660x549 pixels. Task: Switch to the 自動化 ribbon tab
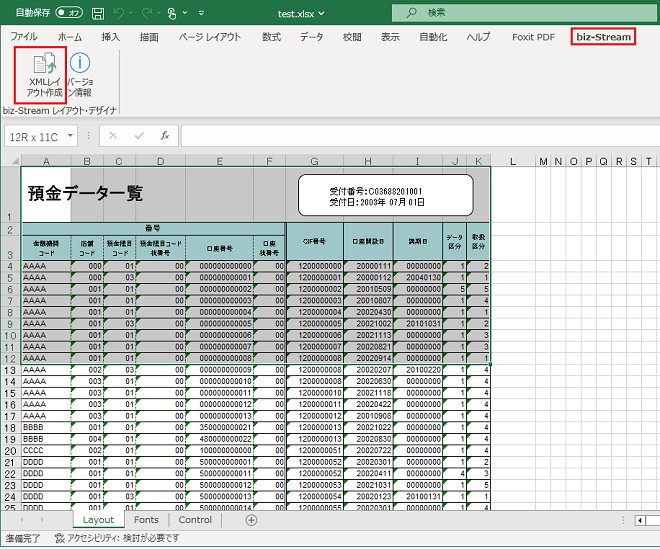[x=433, y=37]
